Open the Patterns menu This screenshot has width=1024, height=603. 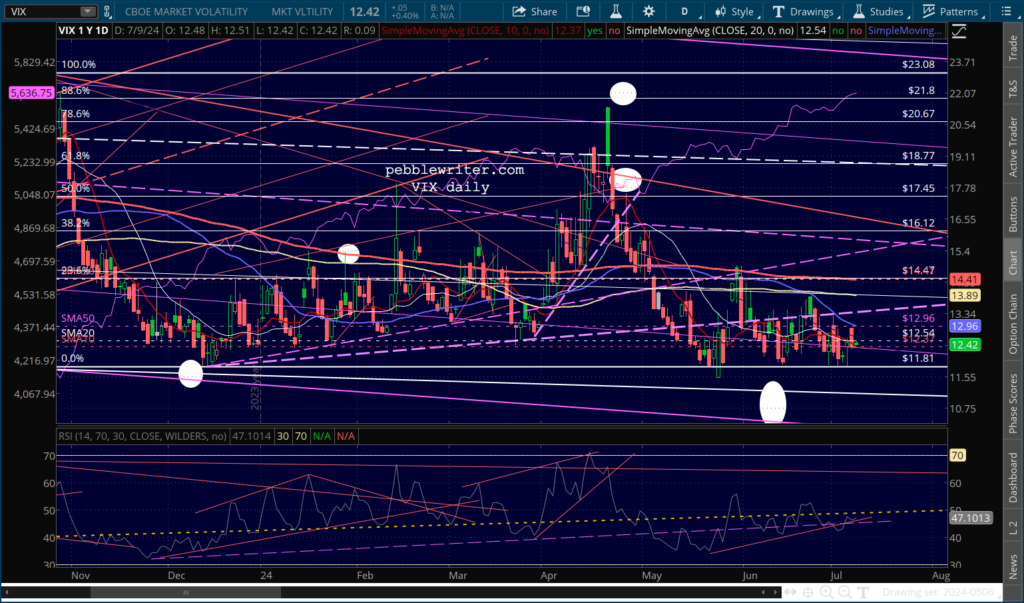point(950,12)
